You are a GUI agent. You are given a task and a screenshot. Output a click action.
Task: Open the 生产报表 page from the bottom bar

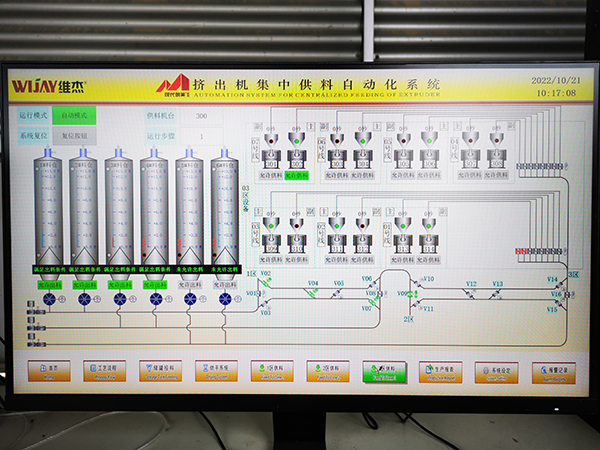(440, 371)
